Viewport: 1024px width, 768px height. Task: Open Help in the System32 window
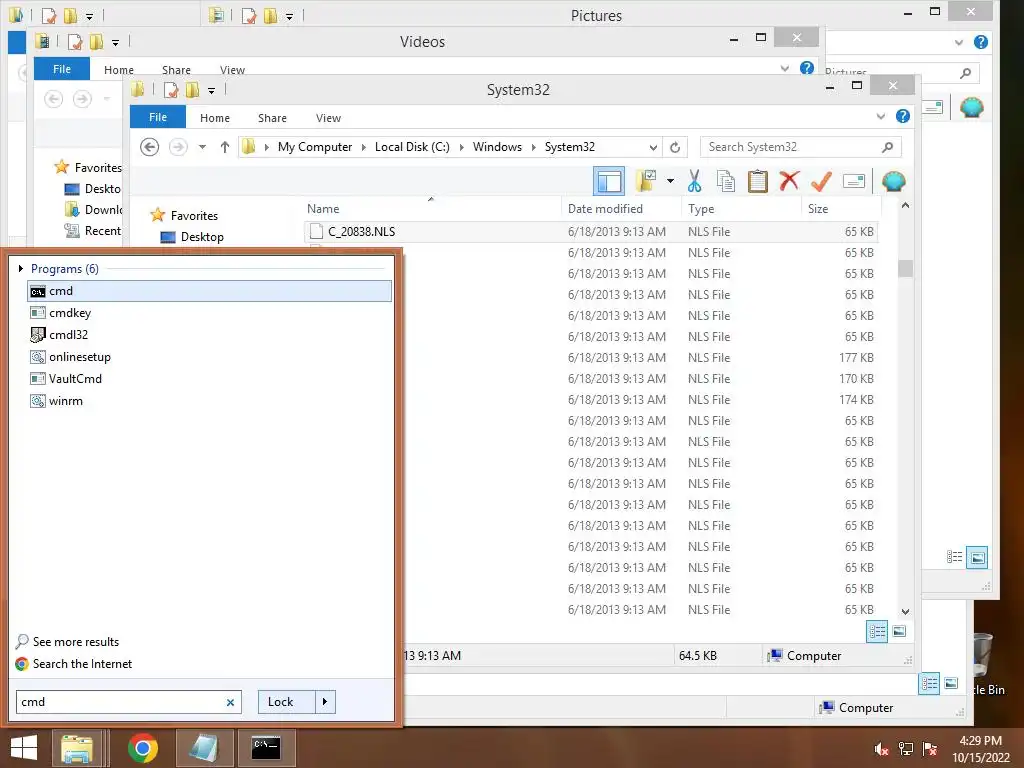[x=903, y=116]
